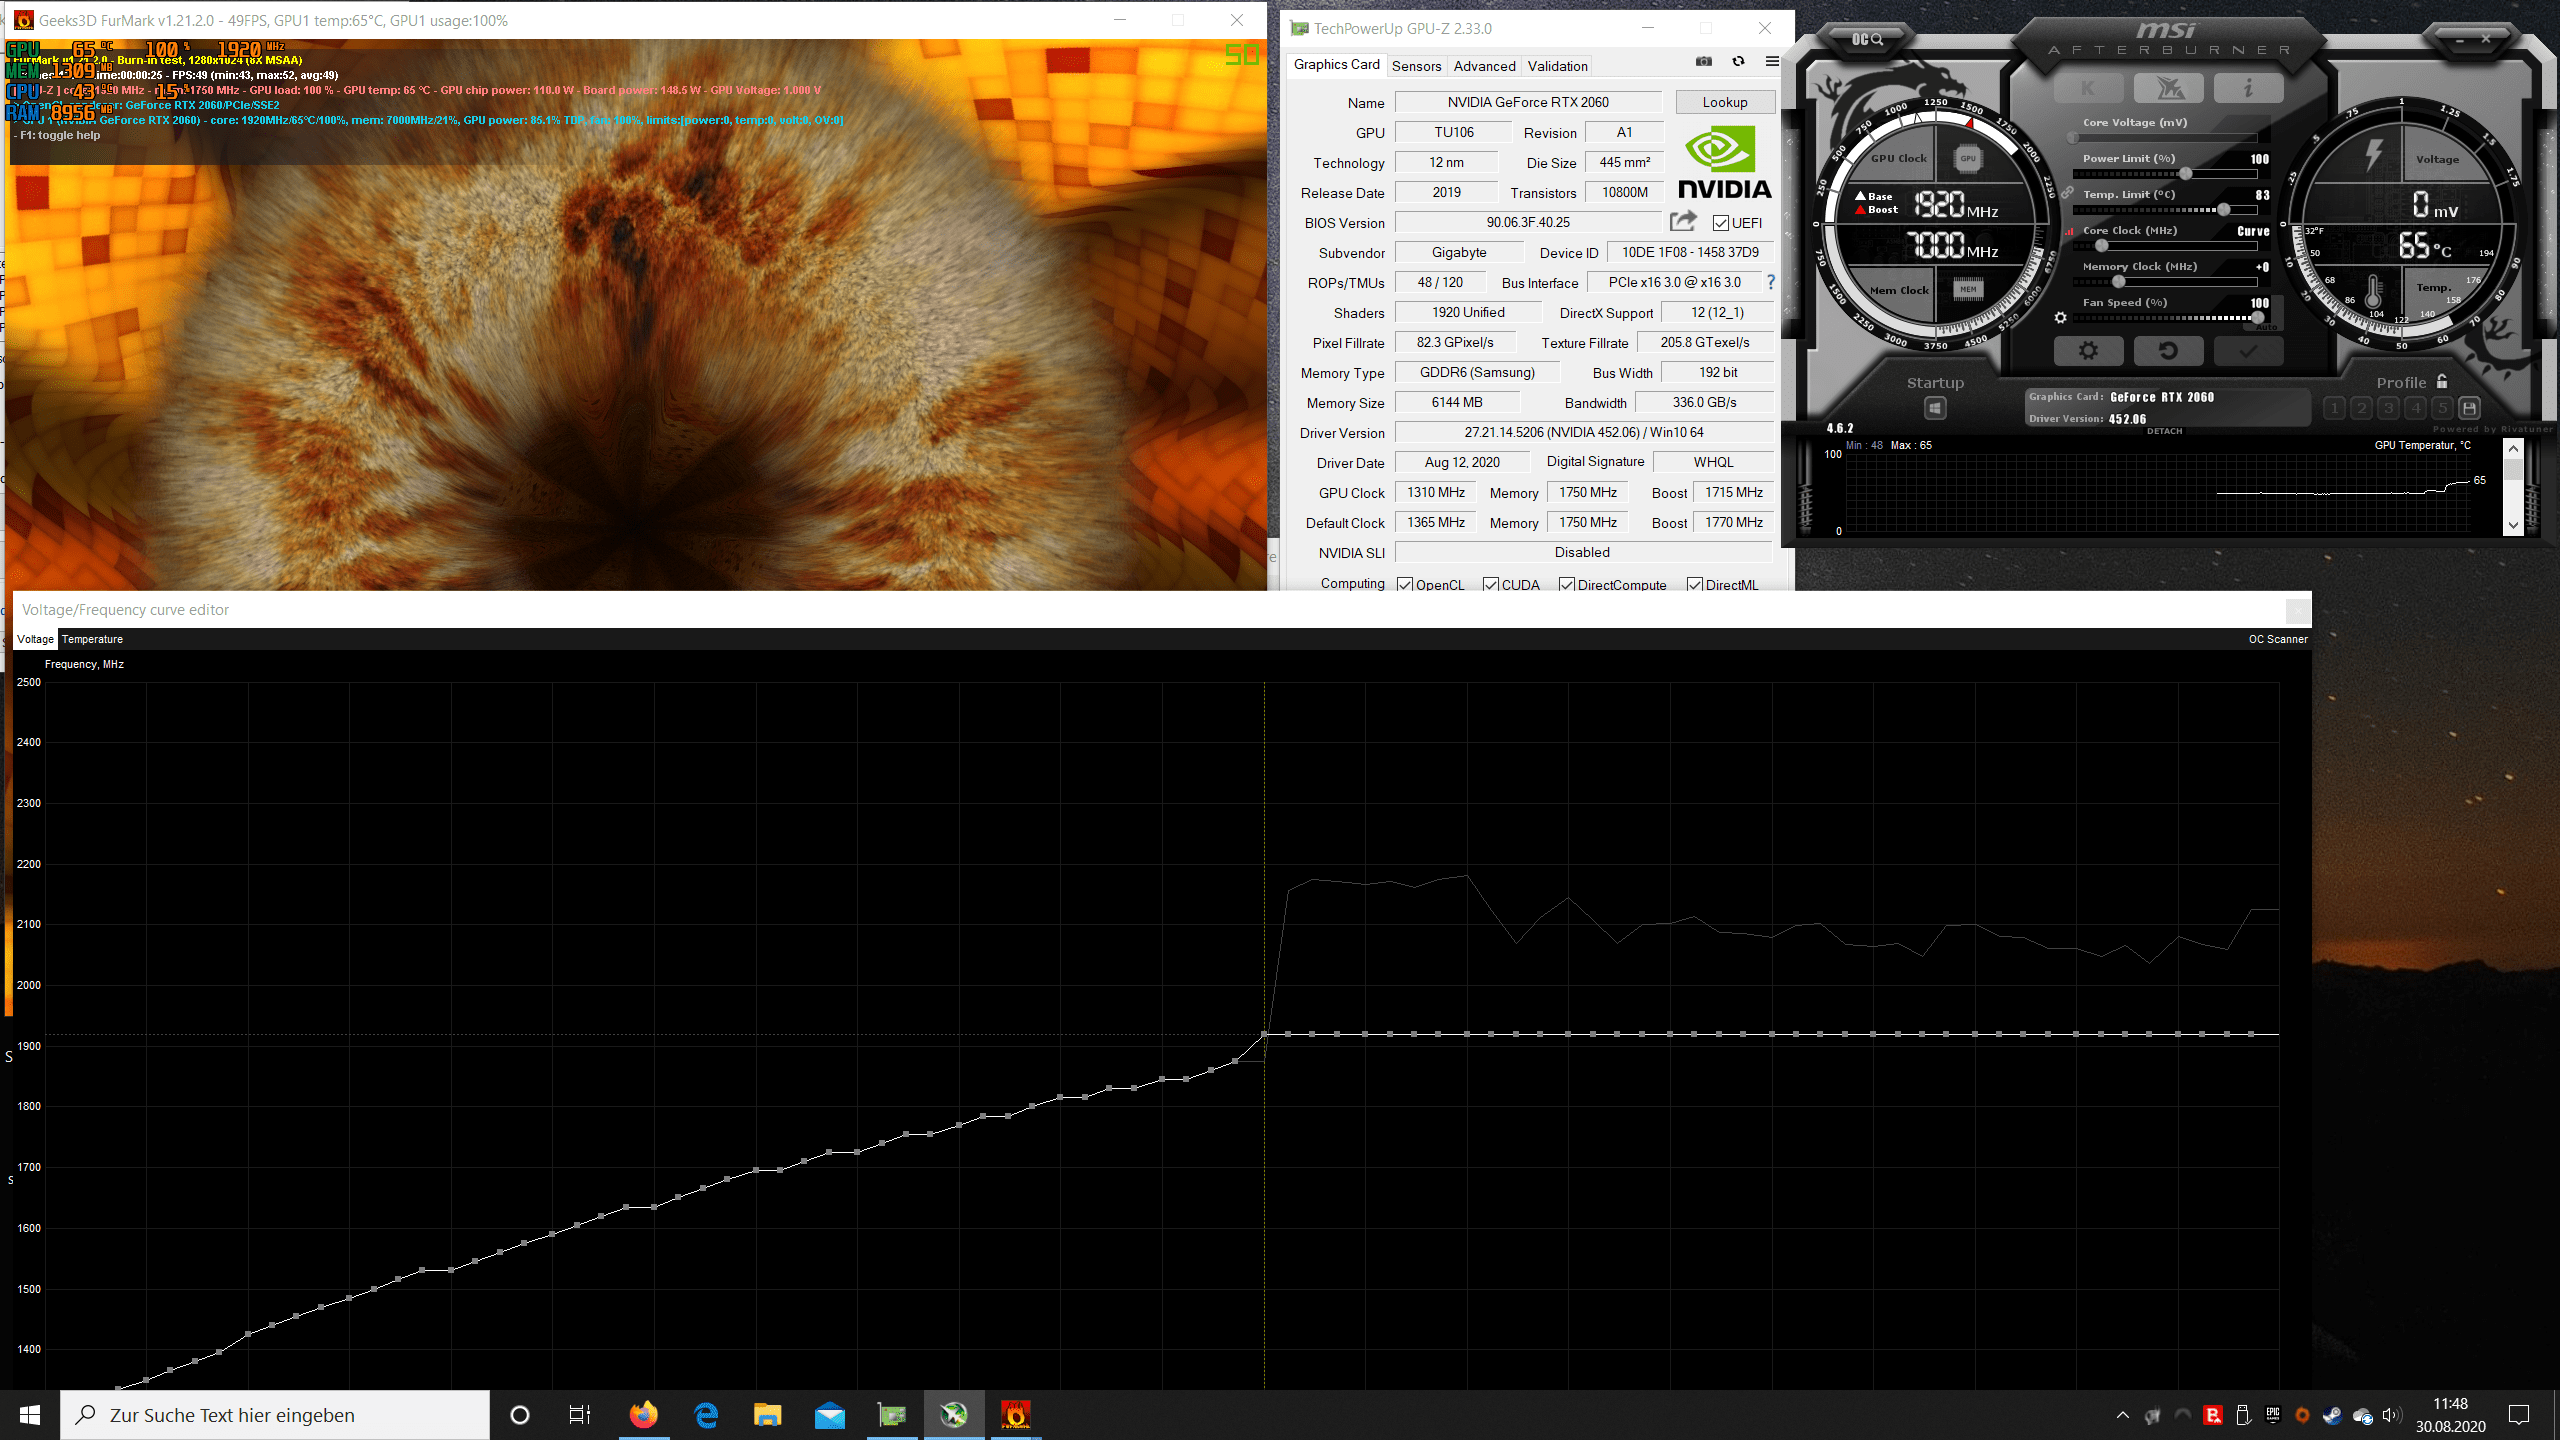Toggle the UEFI checkbox in GPU-Z

(1721, 223)
